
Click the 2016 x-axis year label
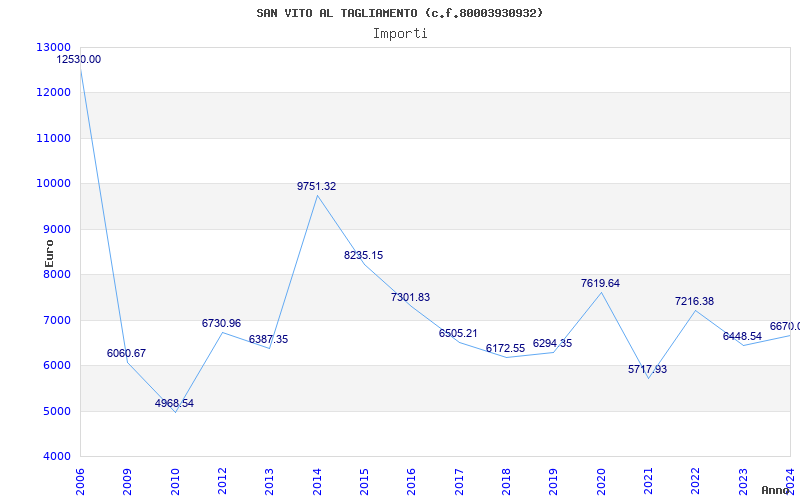point(412,482)
